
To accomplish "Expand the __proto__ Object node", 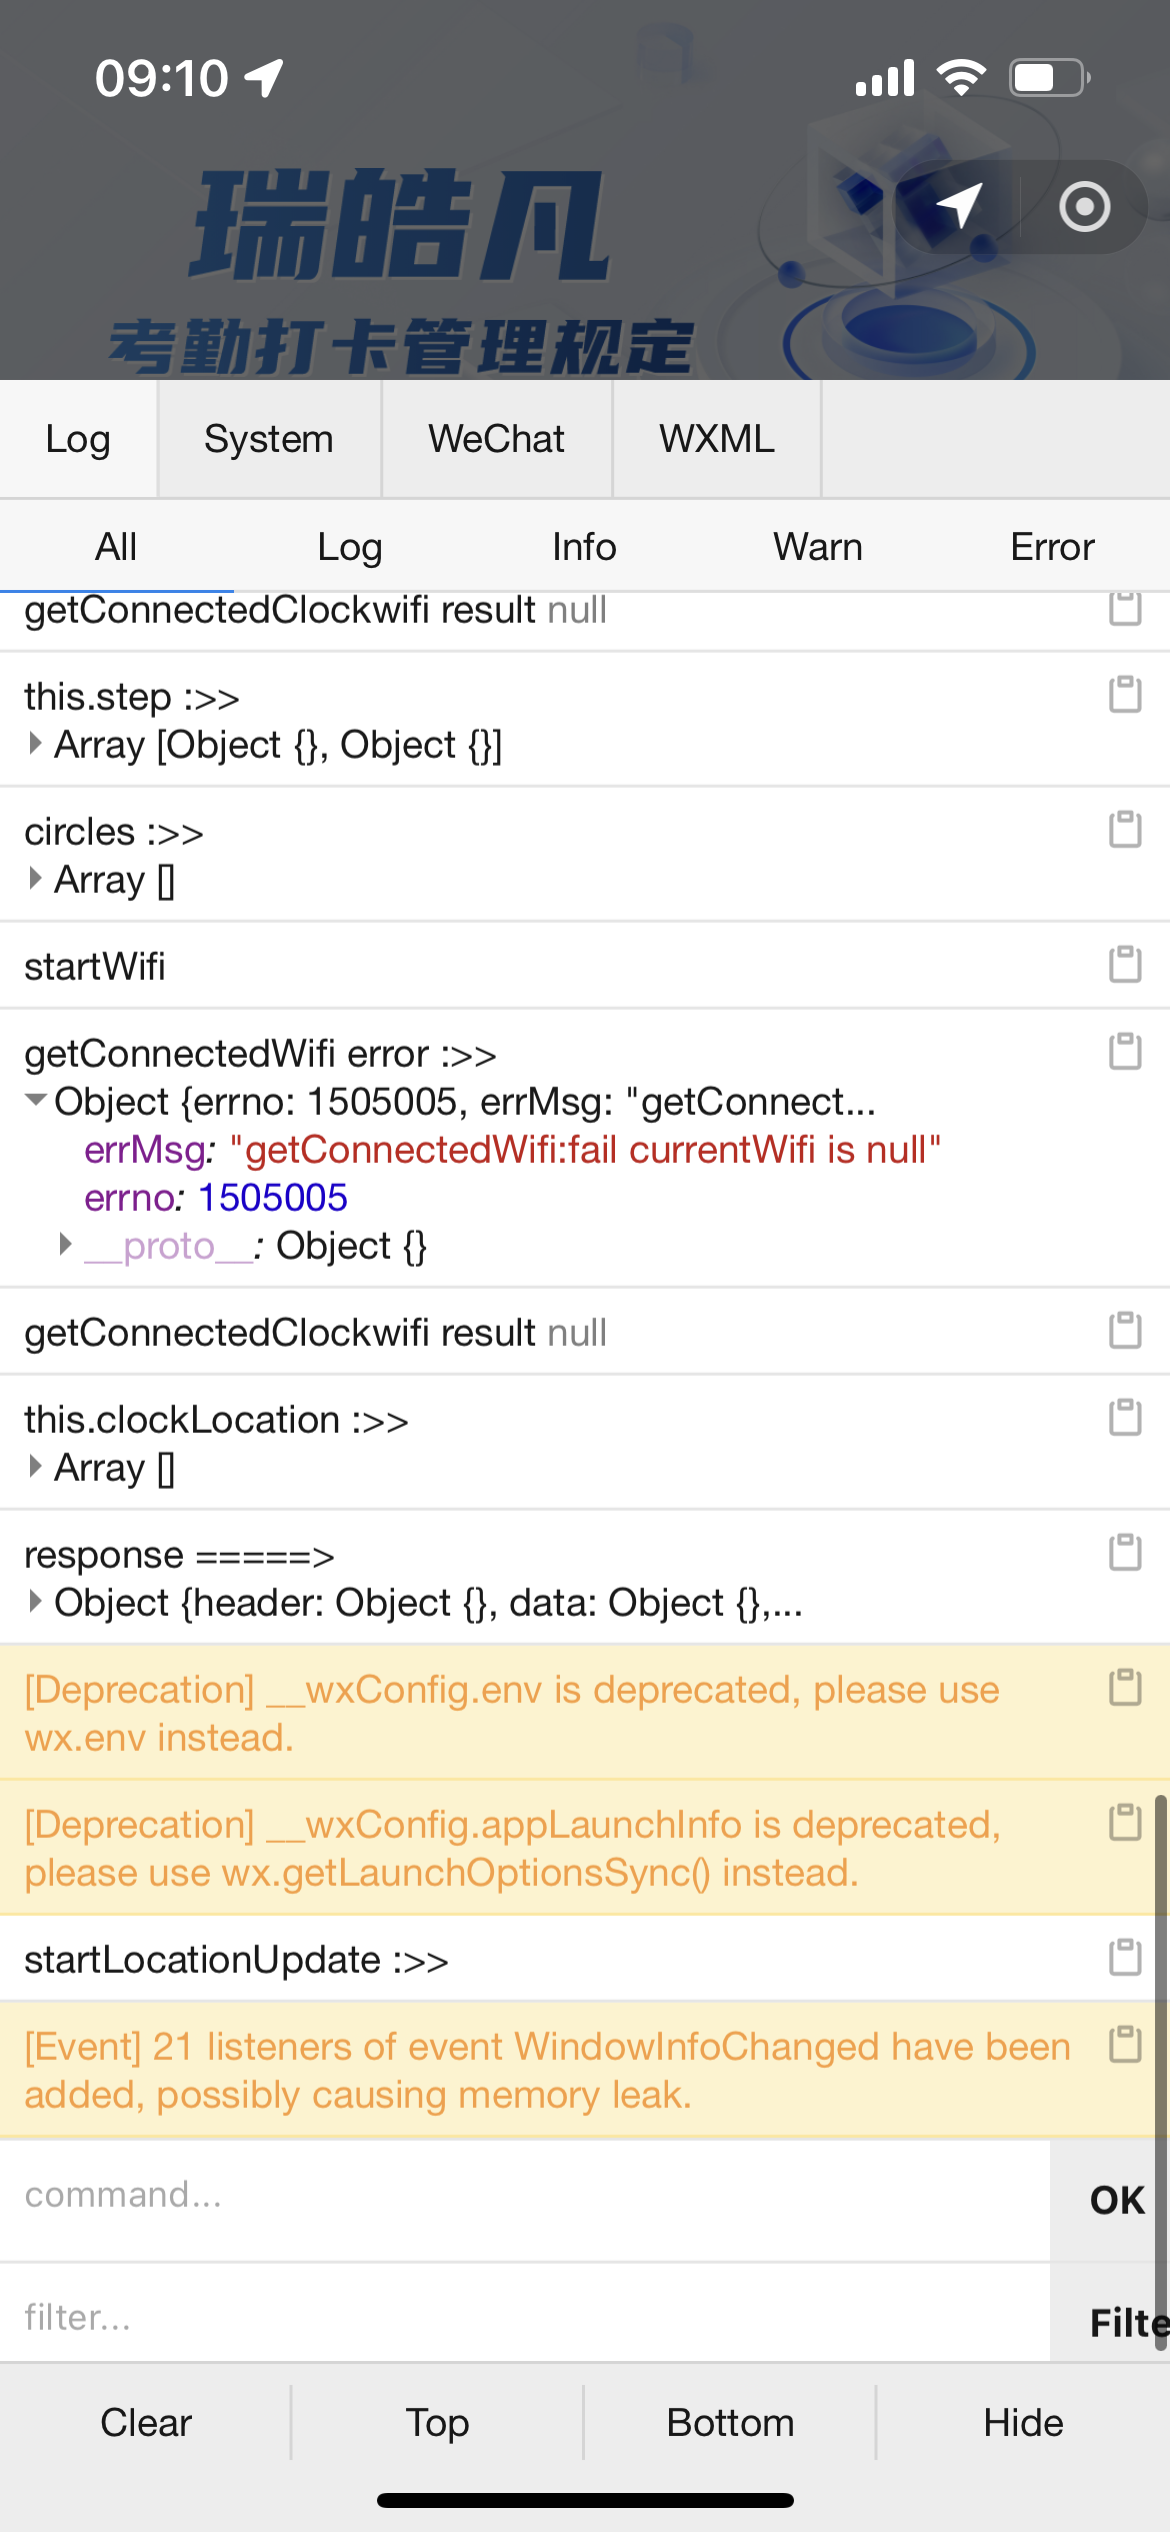I will click(x=66, y=1245).
